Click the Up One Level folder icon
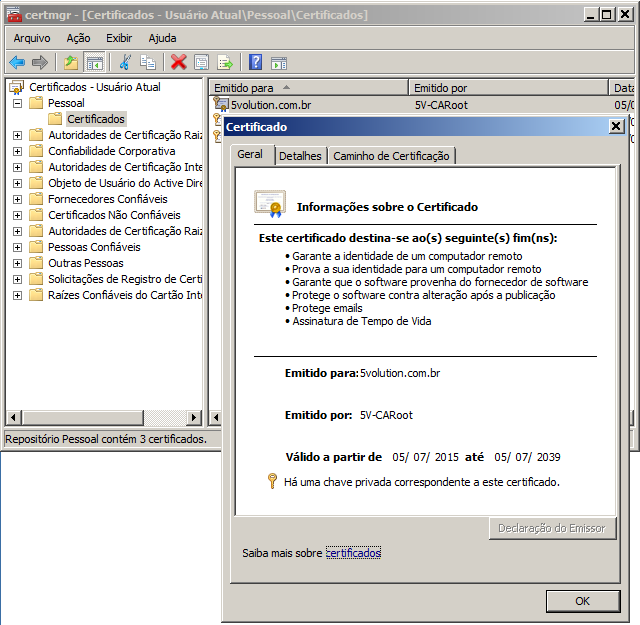640x625 pixels. 71,62
